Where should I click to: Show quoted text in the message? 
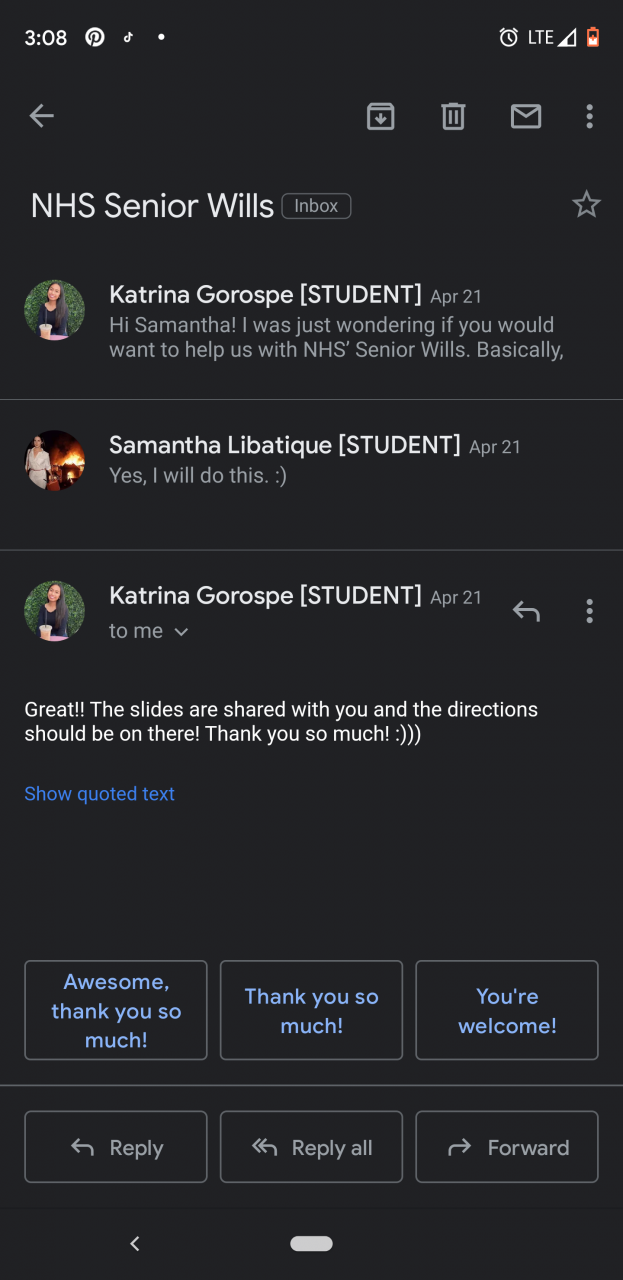pos(99,793)
